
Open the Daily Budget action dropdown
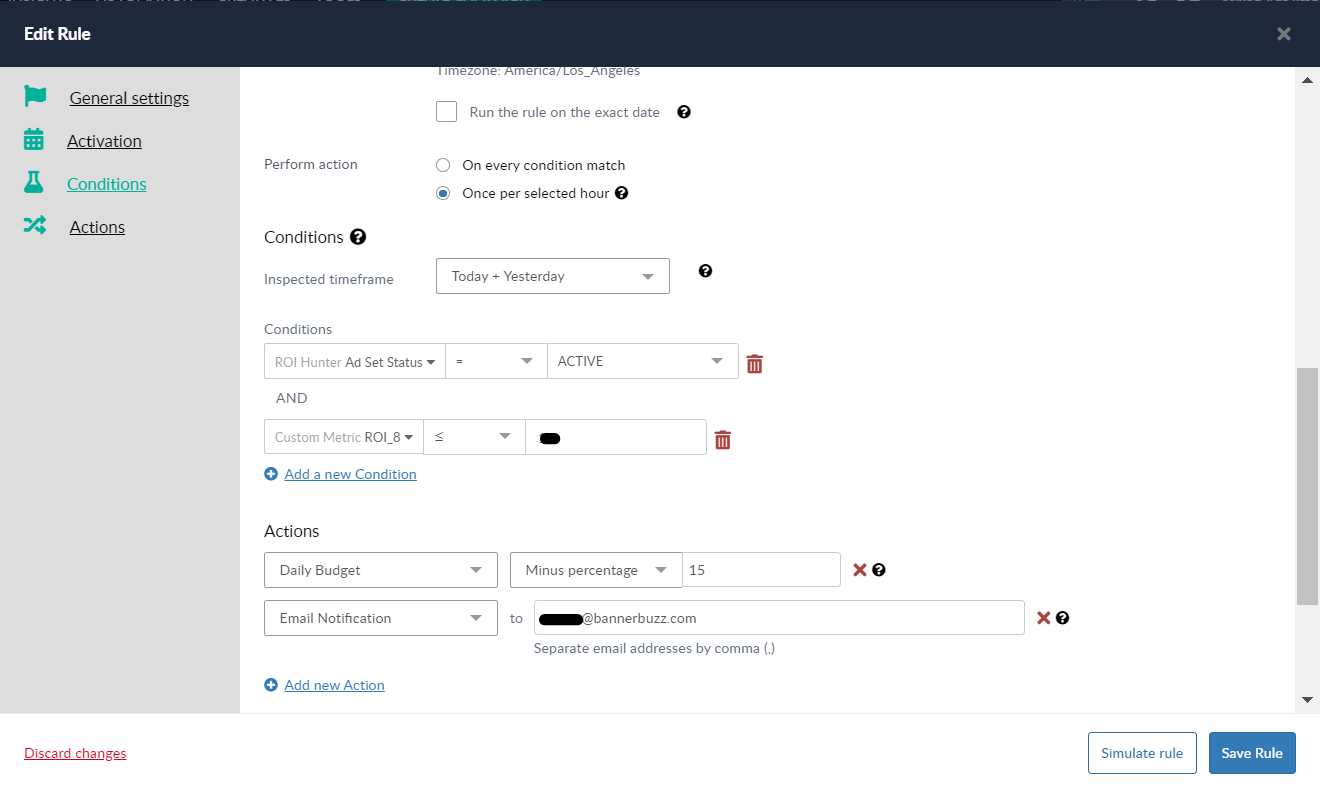(x=381, y=570)
